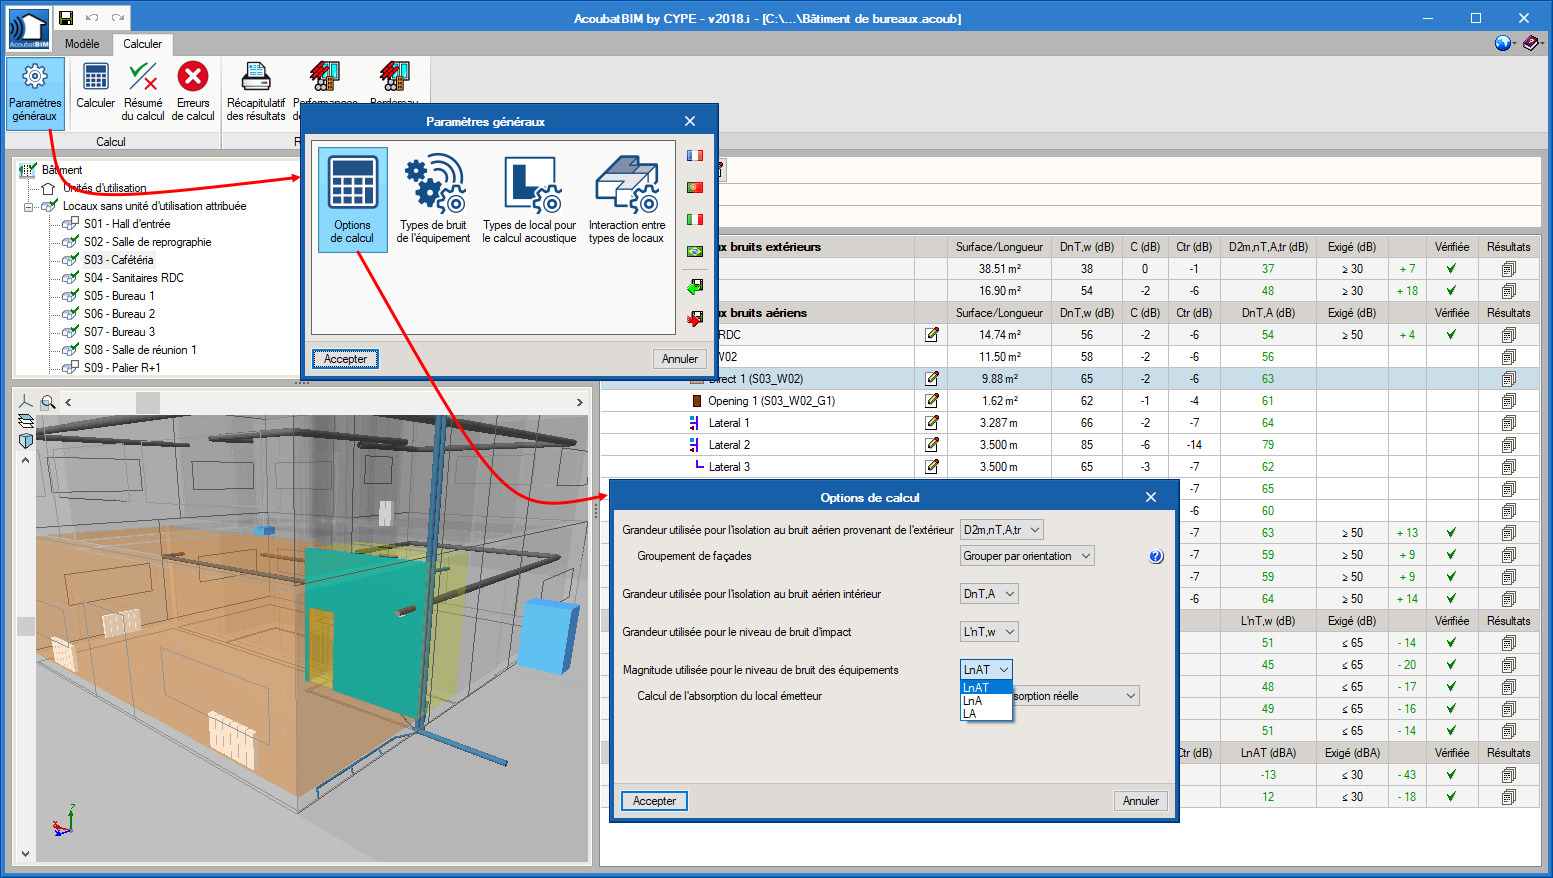Open the D2m,nT,A,tr dropdown
This screenshot has width=1553, height=878.
pyautogui.click(x=1002, y=530)
